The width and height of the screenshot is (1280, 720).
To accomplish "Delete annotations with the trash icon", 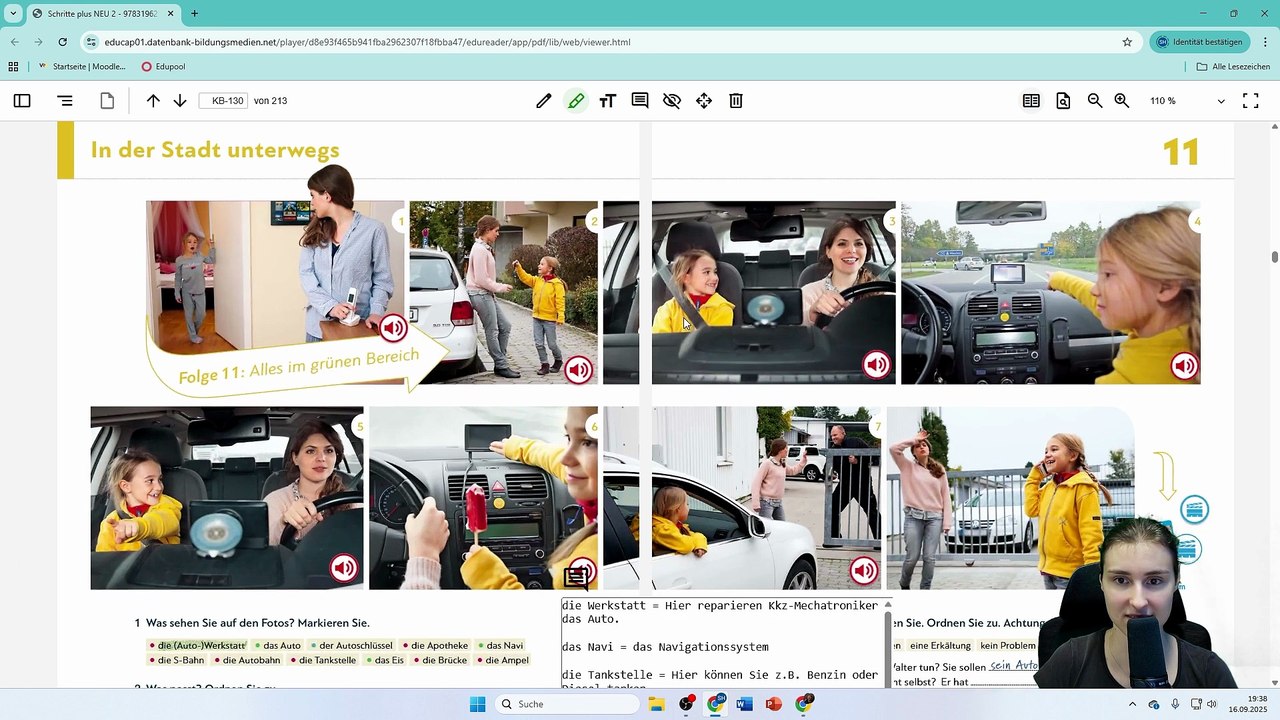I will (x=736, y=101).
